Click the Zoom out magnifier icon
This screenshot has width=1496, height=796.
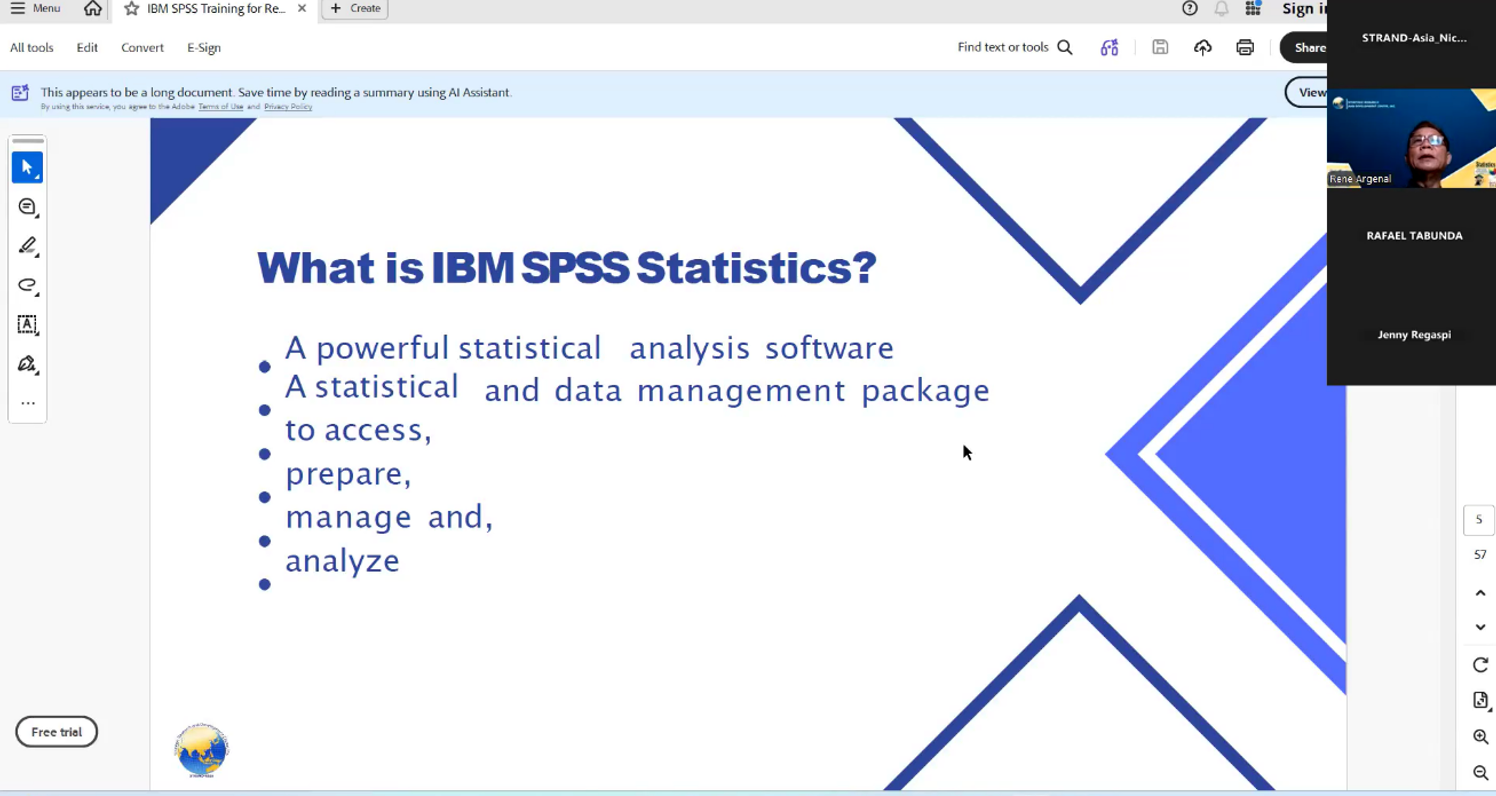pos(1481,773)
